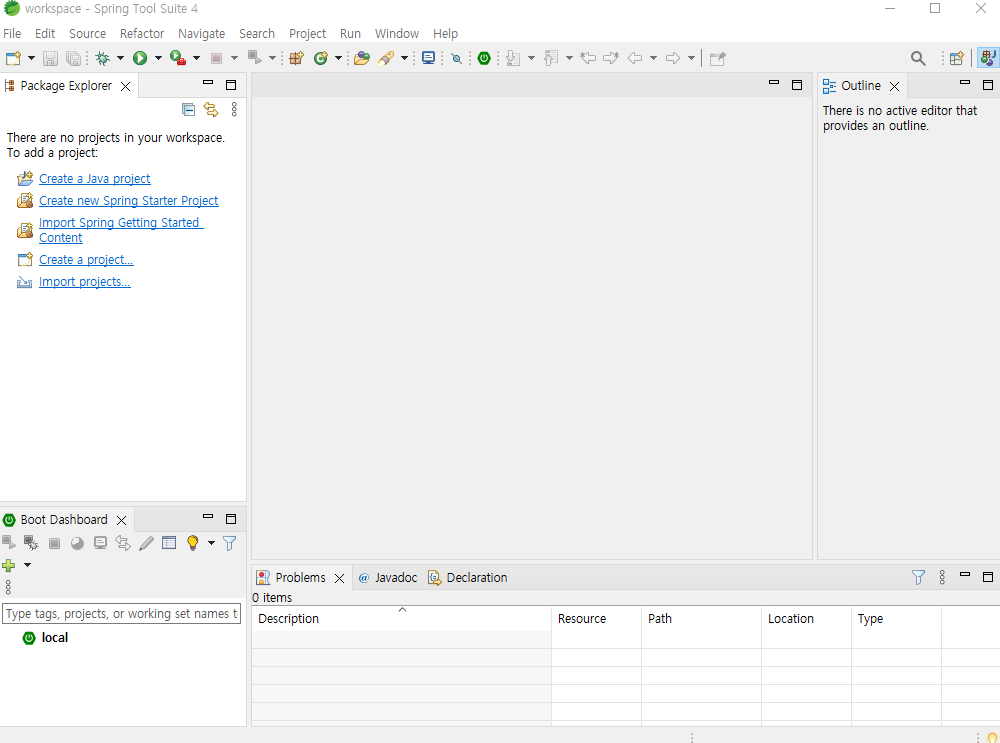The height and width of the screenshot is (743, 1000).
Task: Click Import Spring Getting Started Content link
Action: pyautogui.click(x=120, y=230)
